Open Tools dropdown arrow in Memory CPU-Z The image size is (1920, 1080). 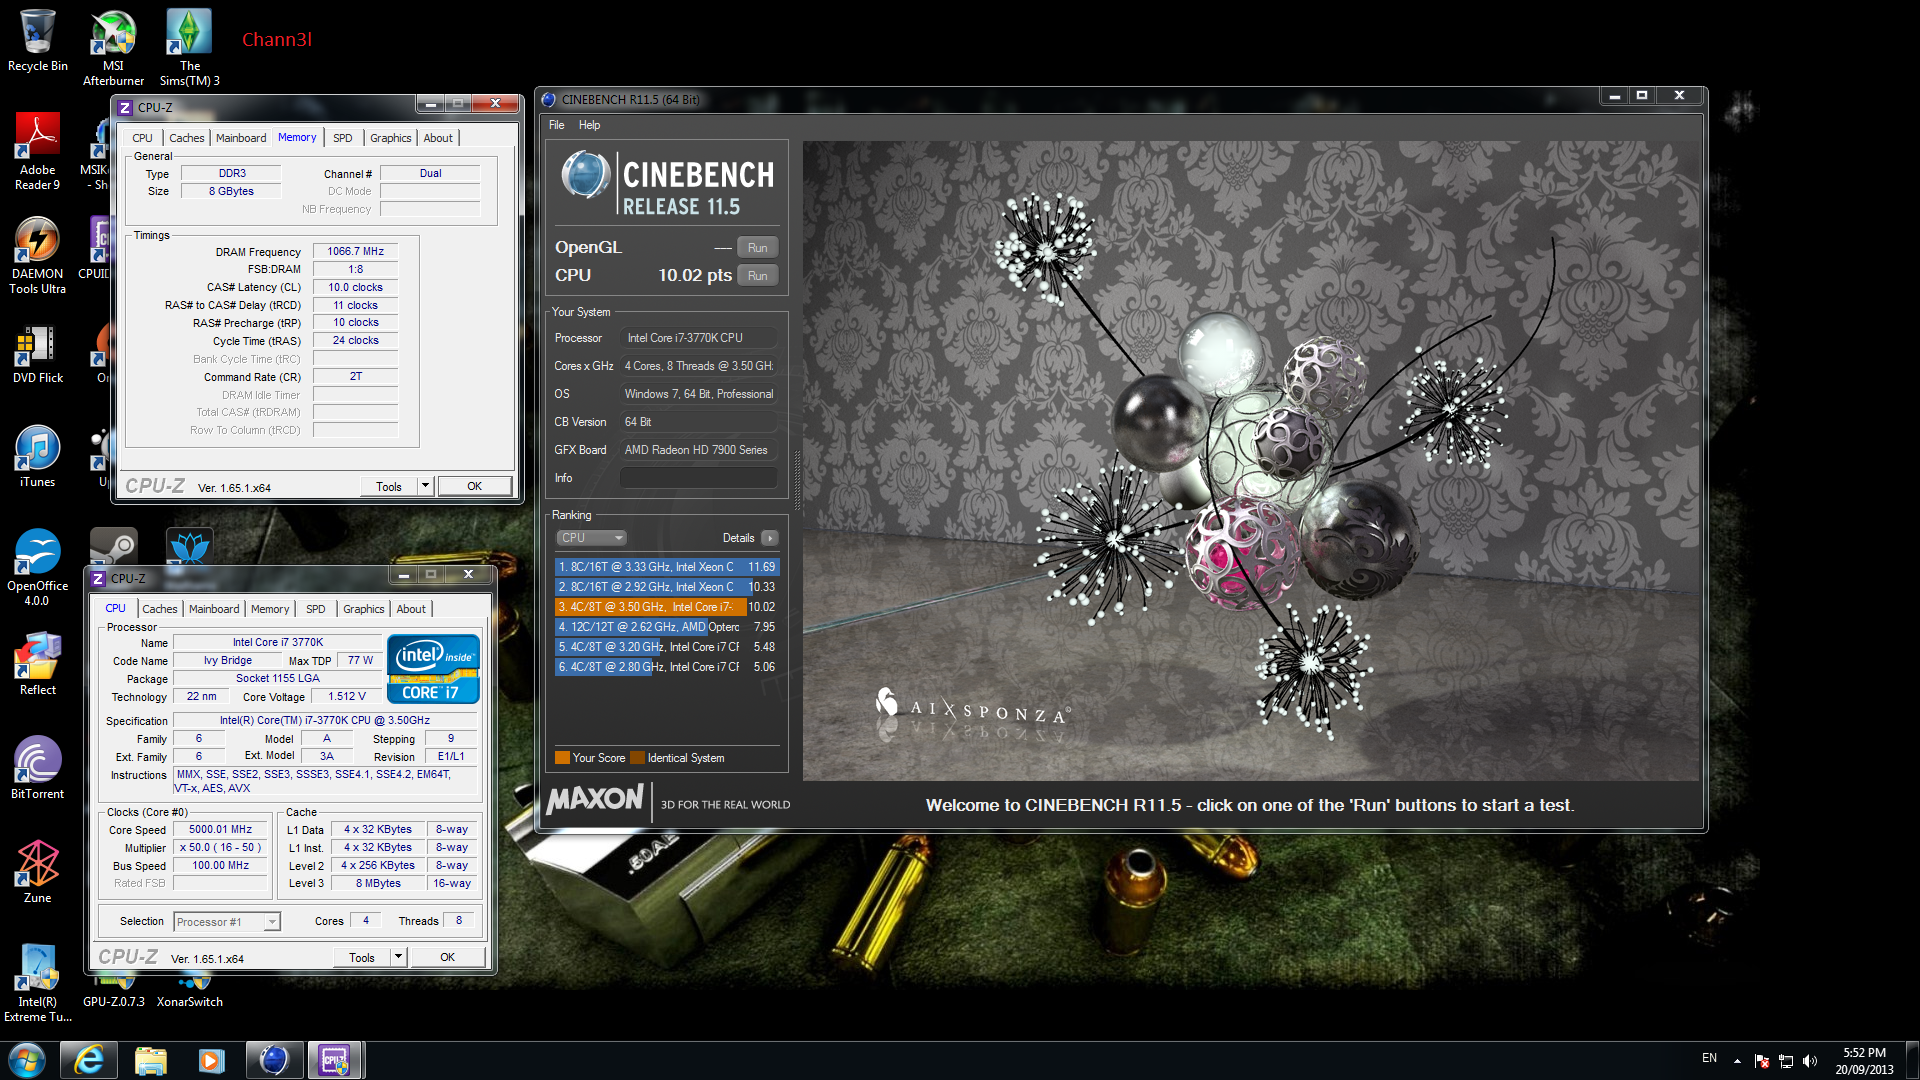tap(425, 486)
